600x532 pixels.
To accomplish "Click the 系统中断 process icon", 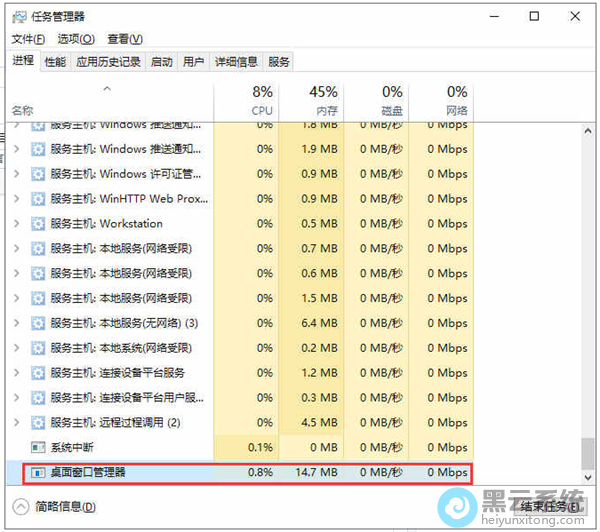I will coord(38,447).
